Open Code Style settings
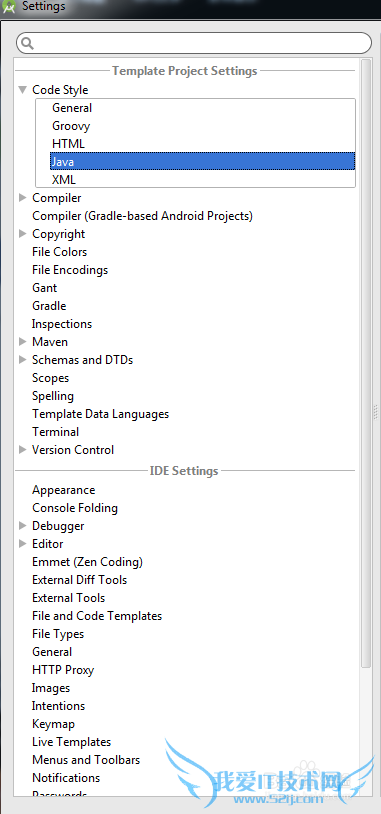This screenshot has height=814, width=381. pyautogui.click(x=60, y=90)
